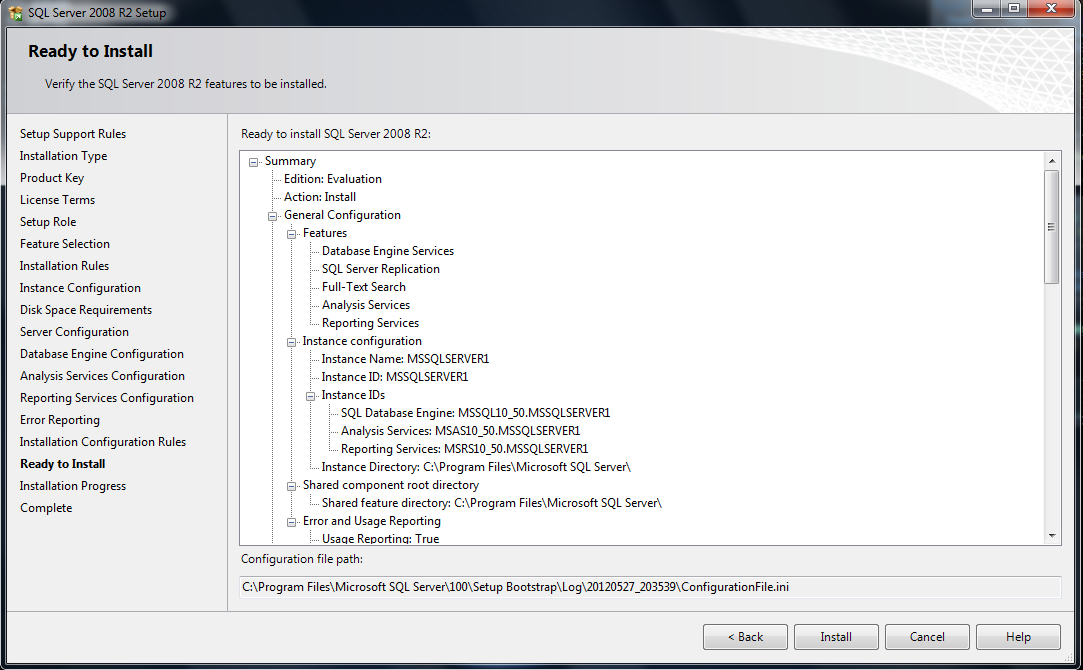
Task: Select the Installation Type step
Action: tap(64, 156)
